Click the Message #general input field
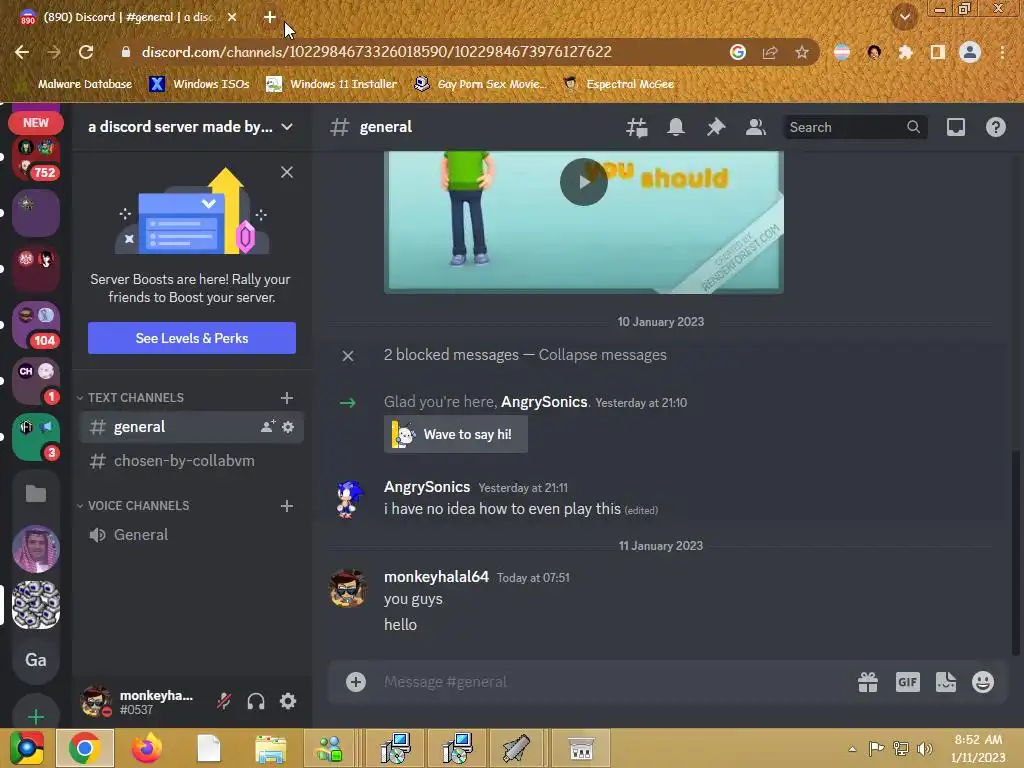 614,682
